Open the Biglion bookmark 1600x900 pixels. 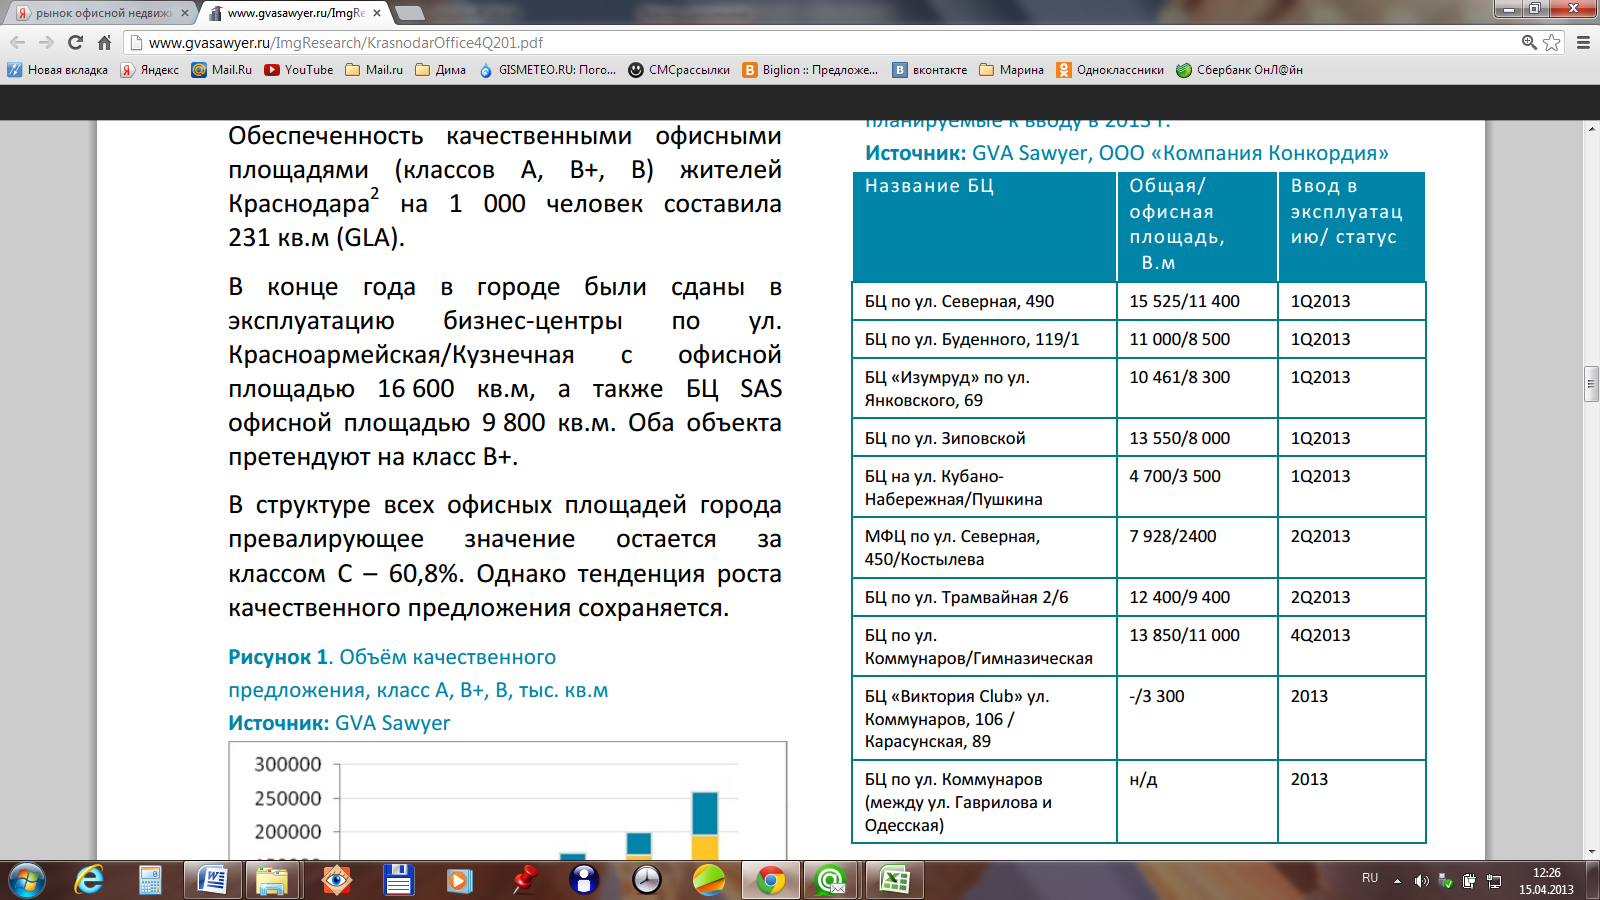810,70
